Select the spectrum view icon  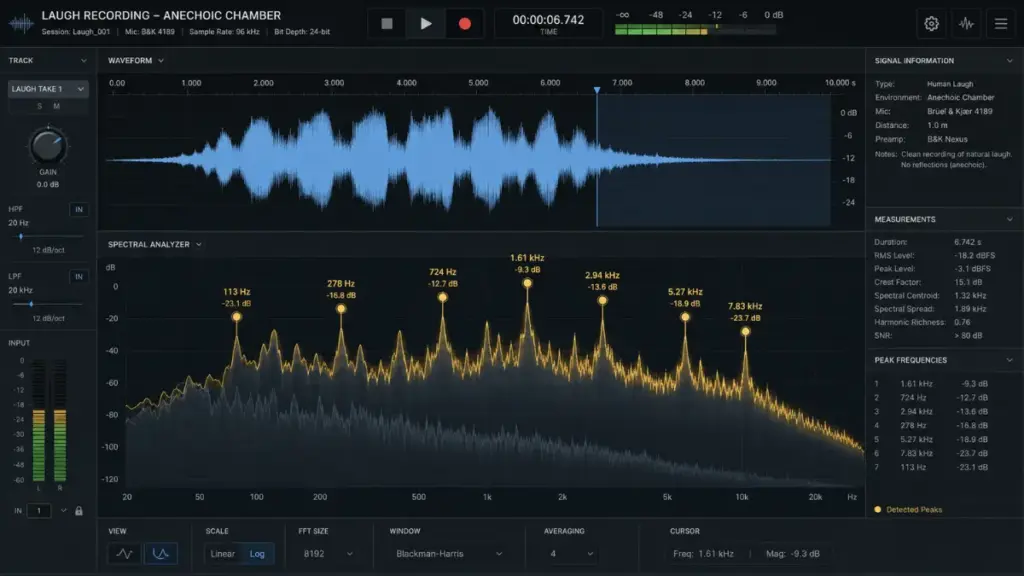(161, 554)
